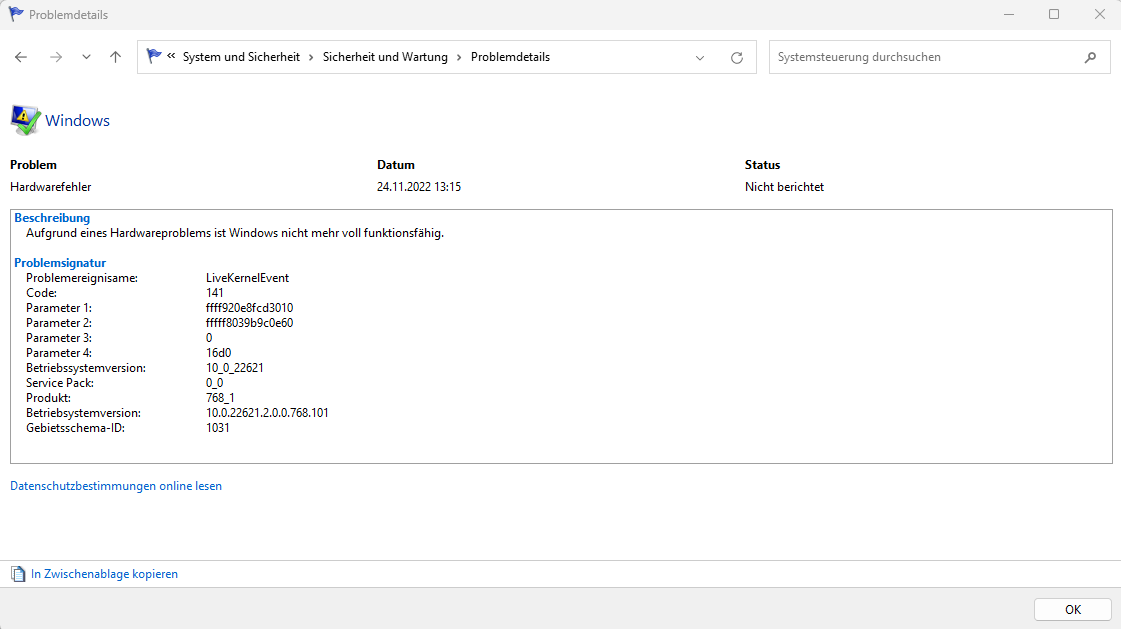Click the Problemdetails title bar flag icon
The height and width of the screenshot is (629, 1121).
pyautogui.click(x=16, y=14)
